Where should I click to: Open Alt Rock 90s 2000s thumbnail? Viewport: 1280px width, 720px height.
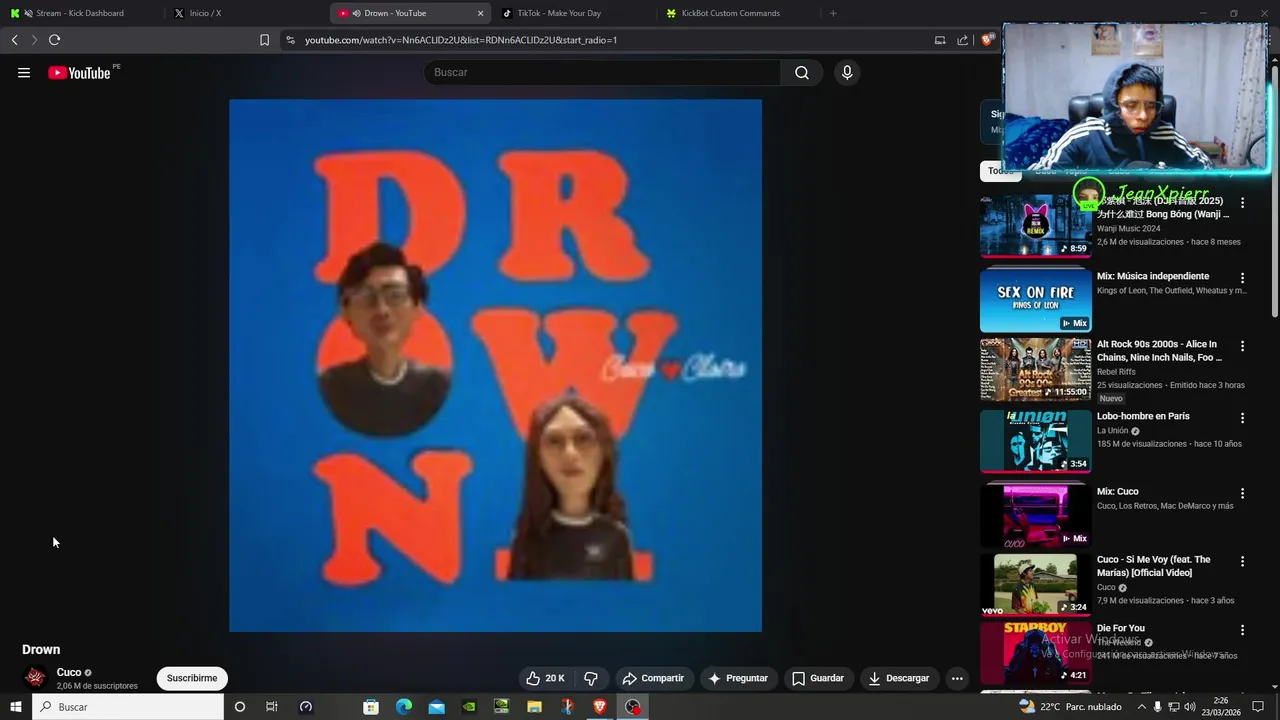click(1035, 369)
